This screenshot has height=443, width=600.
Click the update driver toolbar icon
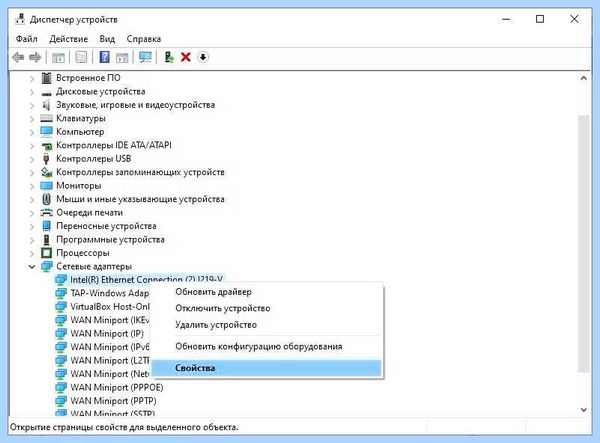pyautogui.click(x=169, y=57)
